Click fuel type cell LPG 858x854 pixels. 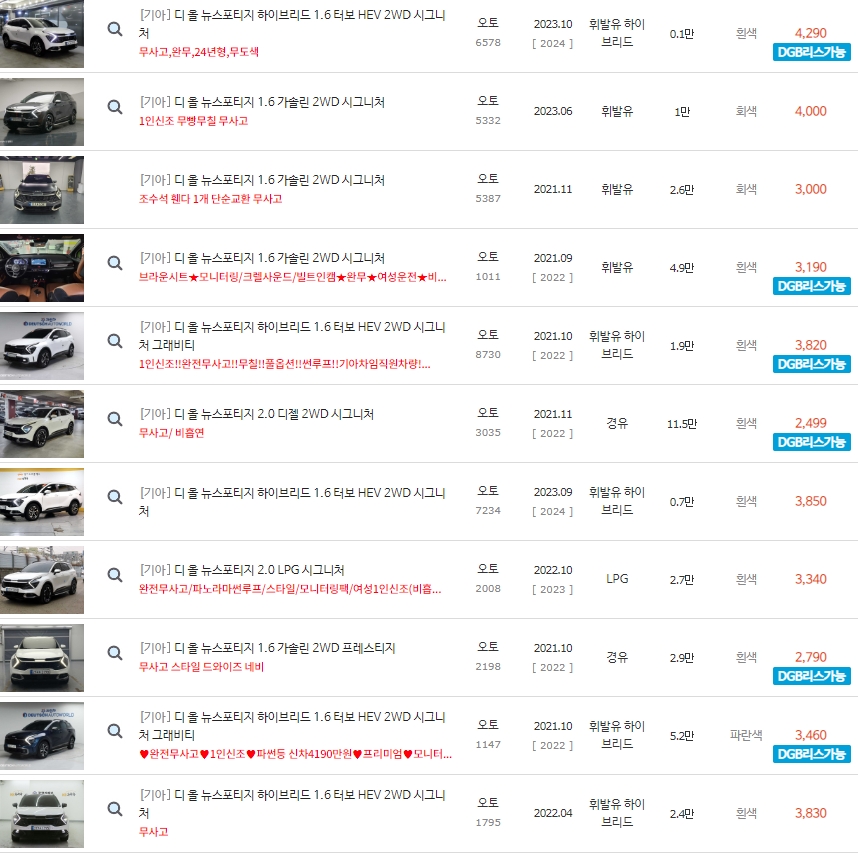(x=617, y=579)
